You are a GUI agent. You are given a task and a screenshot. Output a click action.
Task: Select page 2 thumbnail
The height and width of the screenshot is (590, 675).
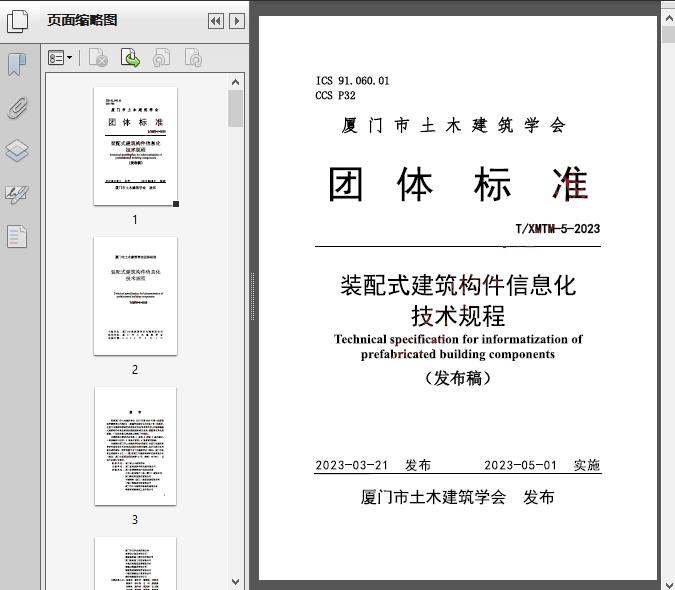135,296
